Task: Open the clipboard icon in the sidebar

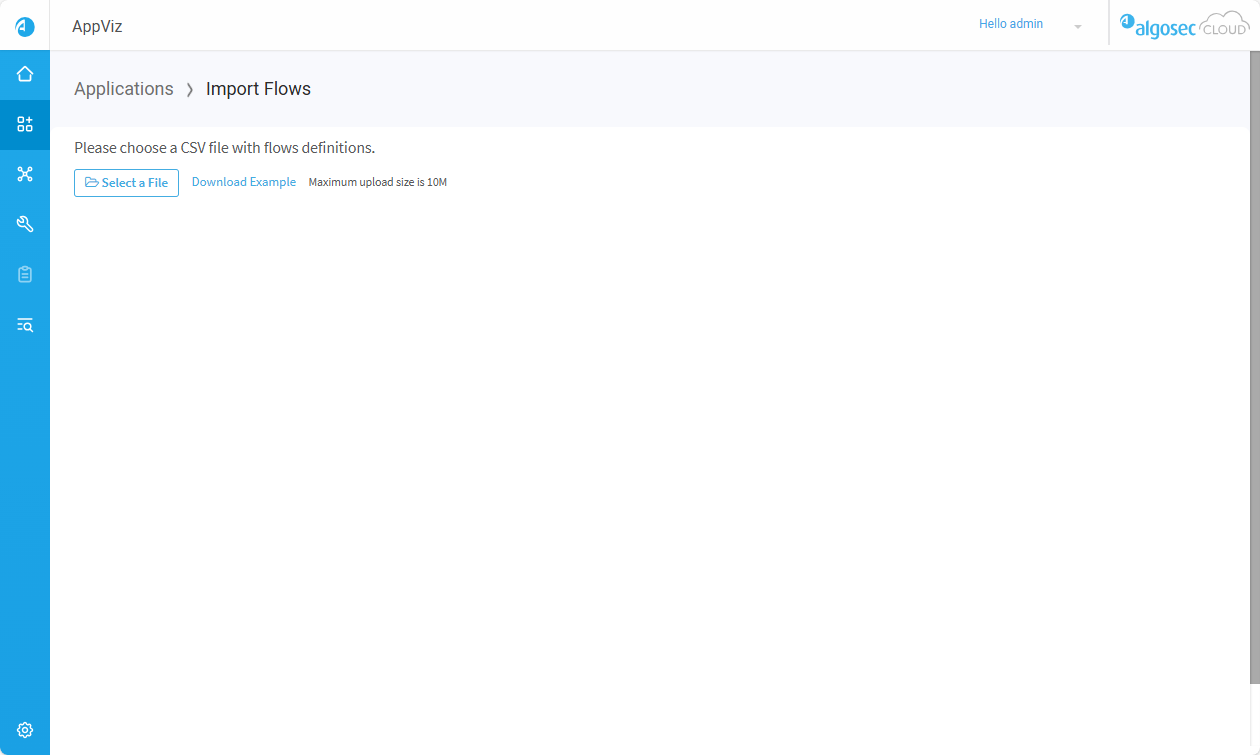Action: (25, 274)
